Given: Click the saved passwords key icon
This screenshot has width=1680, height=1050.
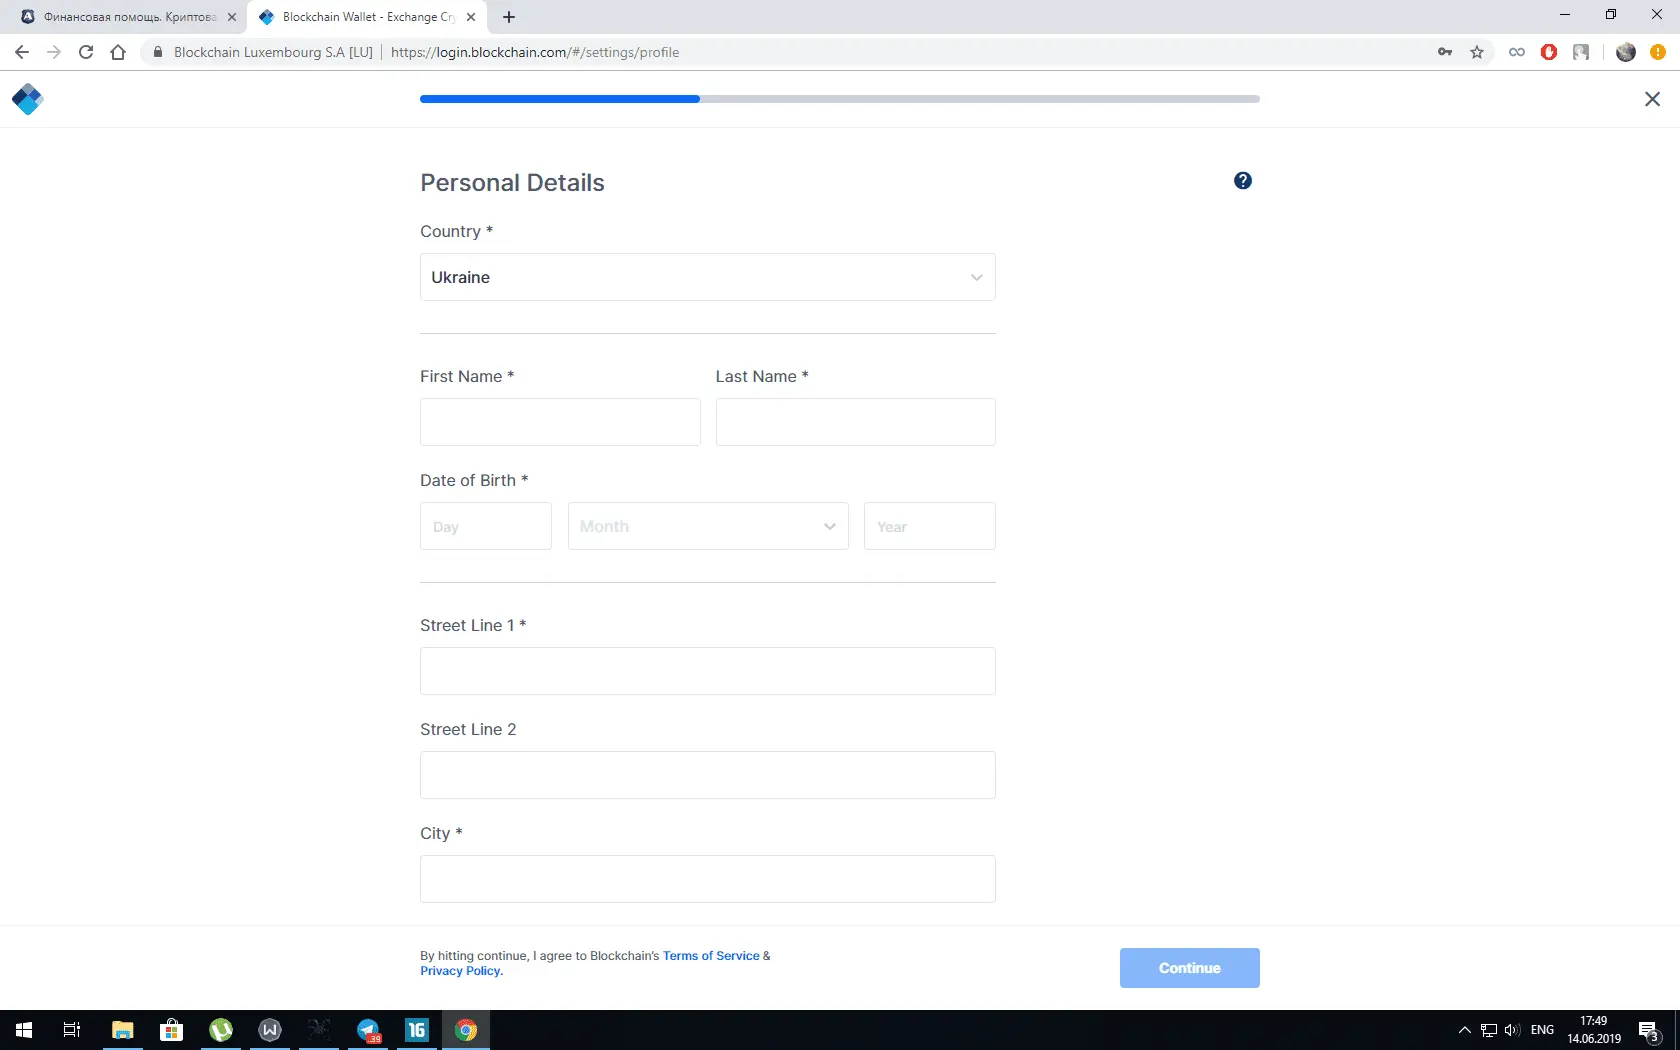Looking at the screenshot, I should 1445,52.
